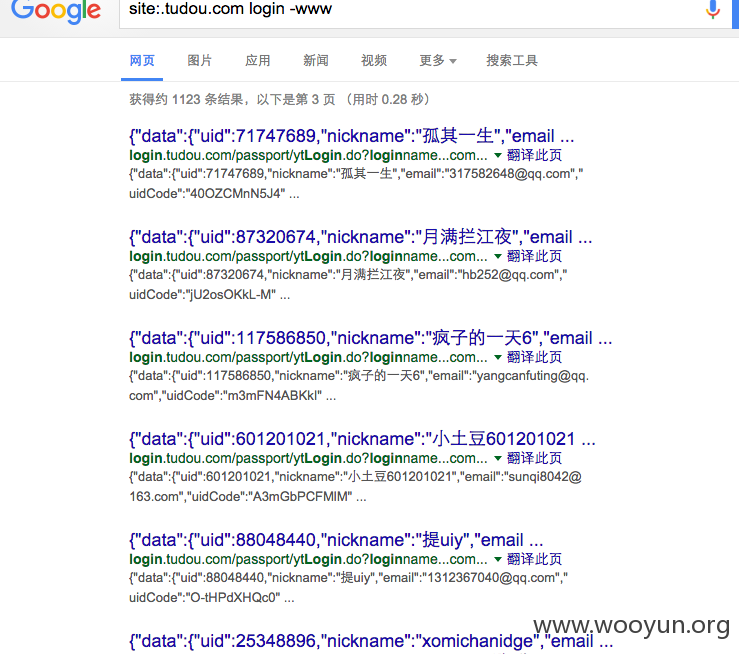Click snippet line uidCode jU2osOKkL-M

pos(209,294)
